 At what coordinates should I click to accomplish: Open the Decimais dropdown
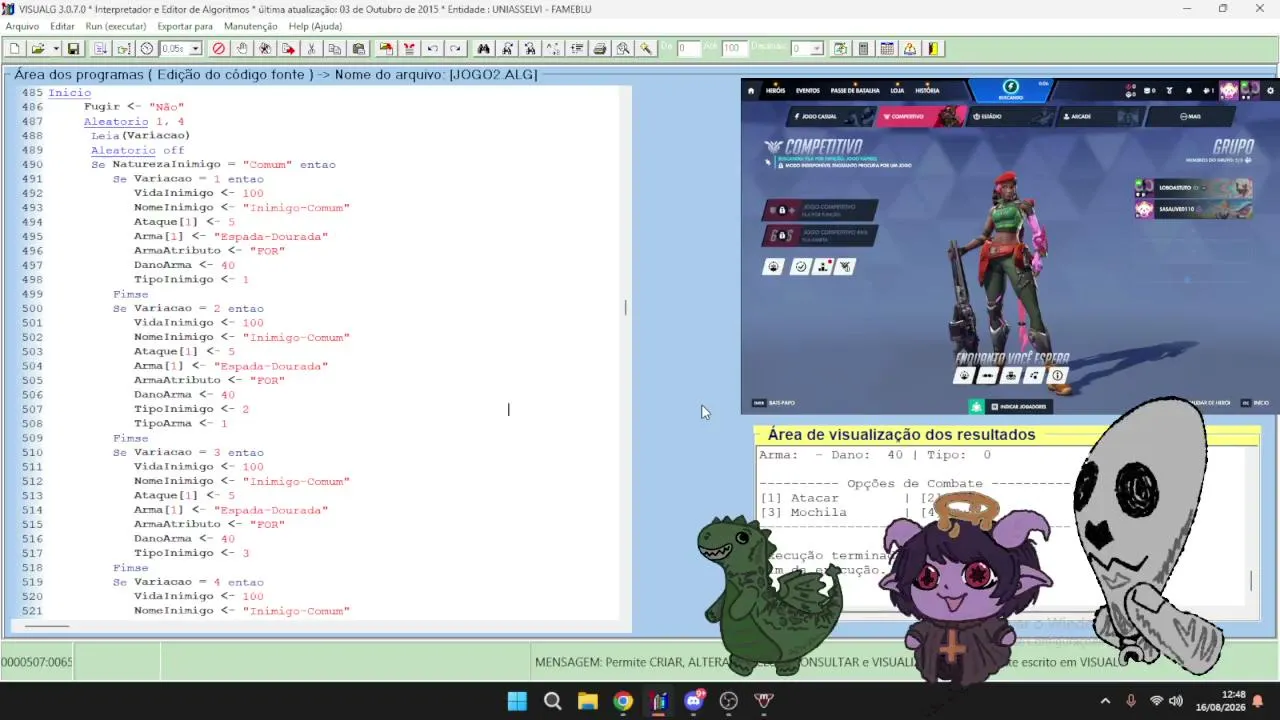pos(817,48)
